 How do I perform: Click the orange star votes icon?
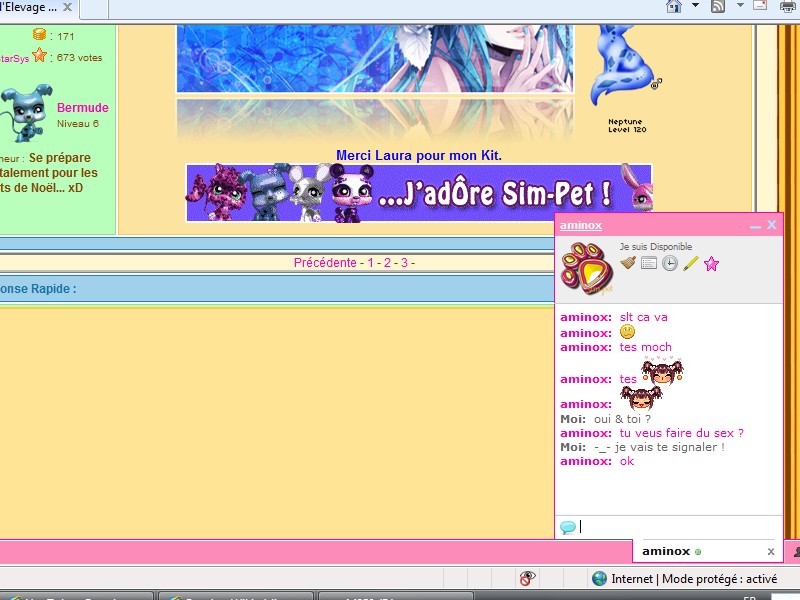pyautogui.click(x=39, y=55)
